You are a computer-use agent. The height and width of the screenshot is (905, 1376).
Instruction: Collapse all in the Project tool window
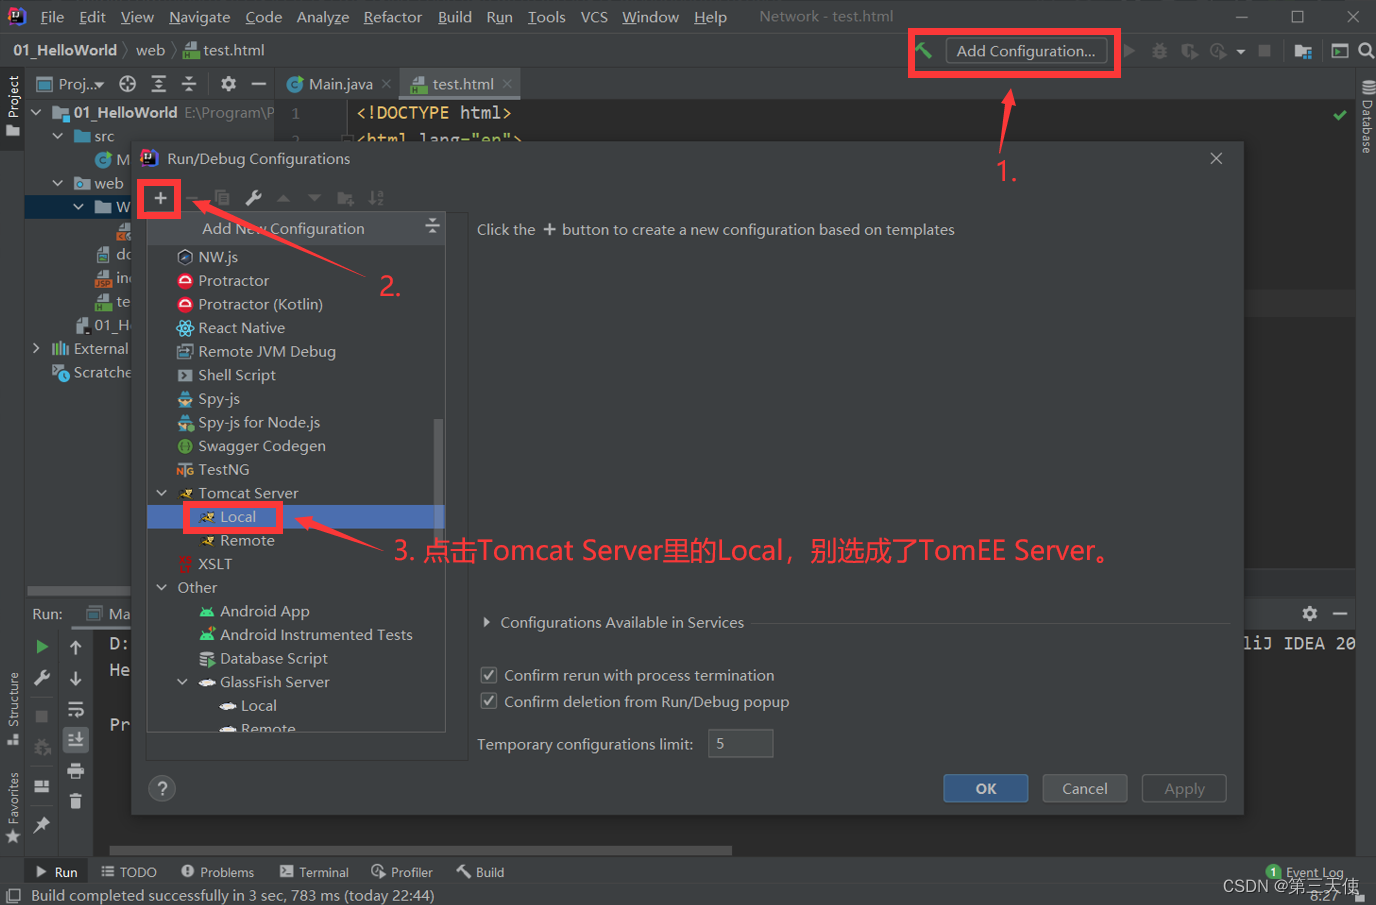pyautogui.click(x=189, y=84)
